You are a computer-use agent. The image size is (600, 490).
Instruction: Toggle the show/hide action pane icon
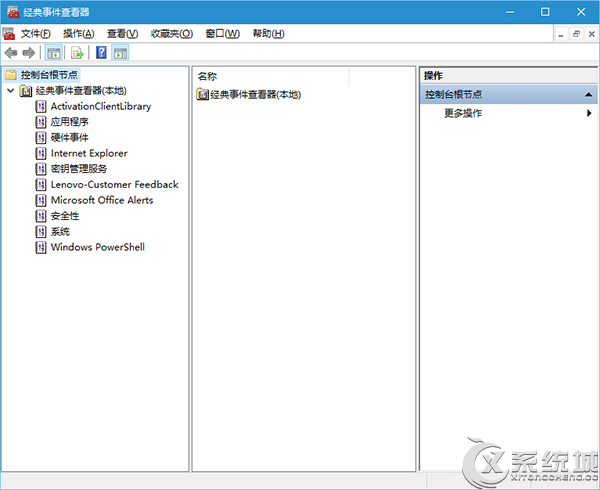coord(120,53)
